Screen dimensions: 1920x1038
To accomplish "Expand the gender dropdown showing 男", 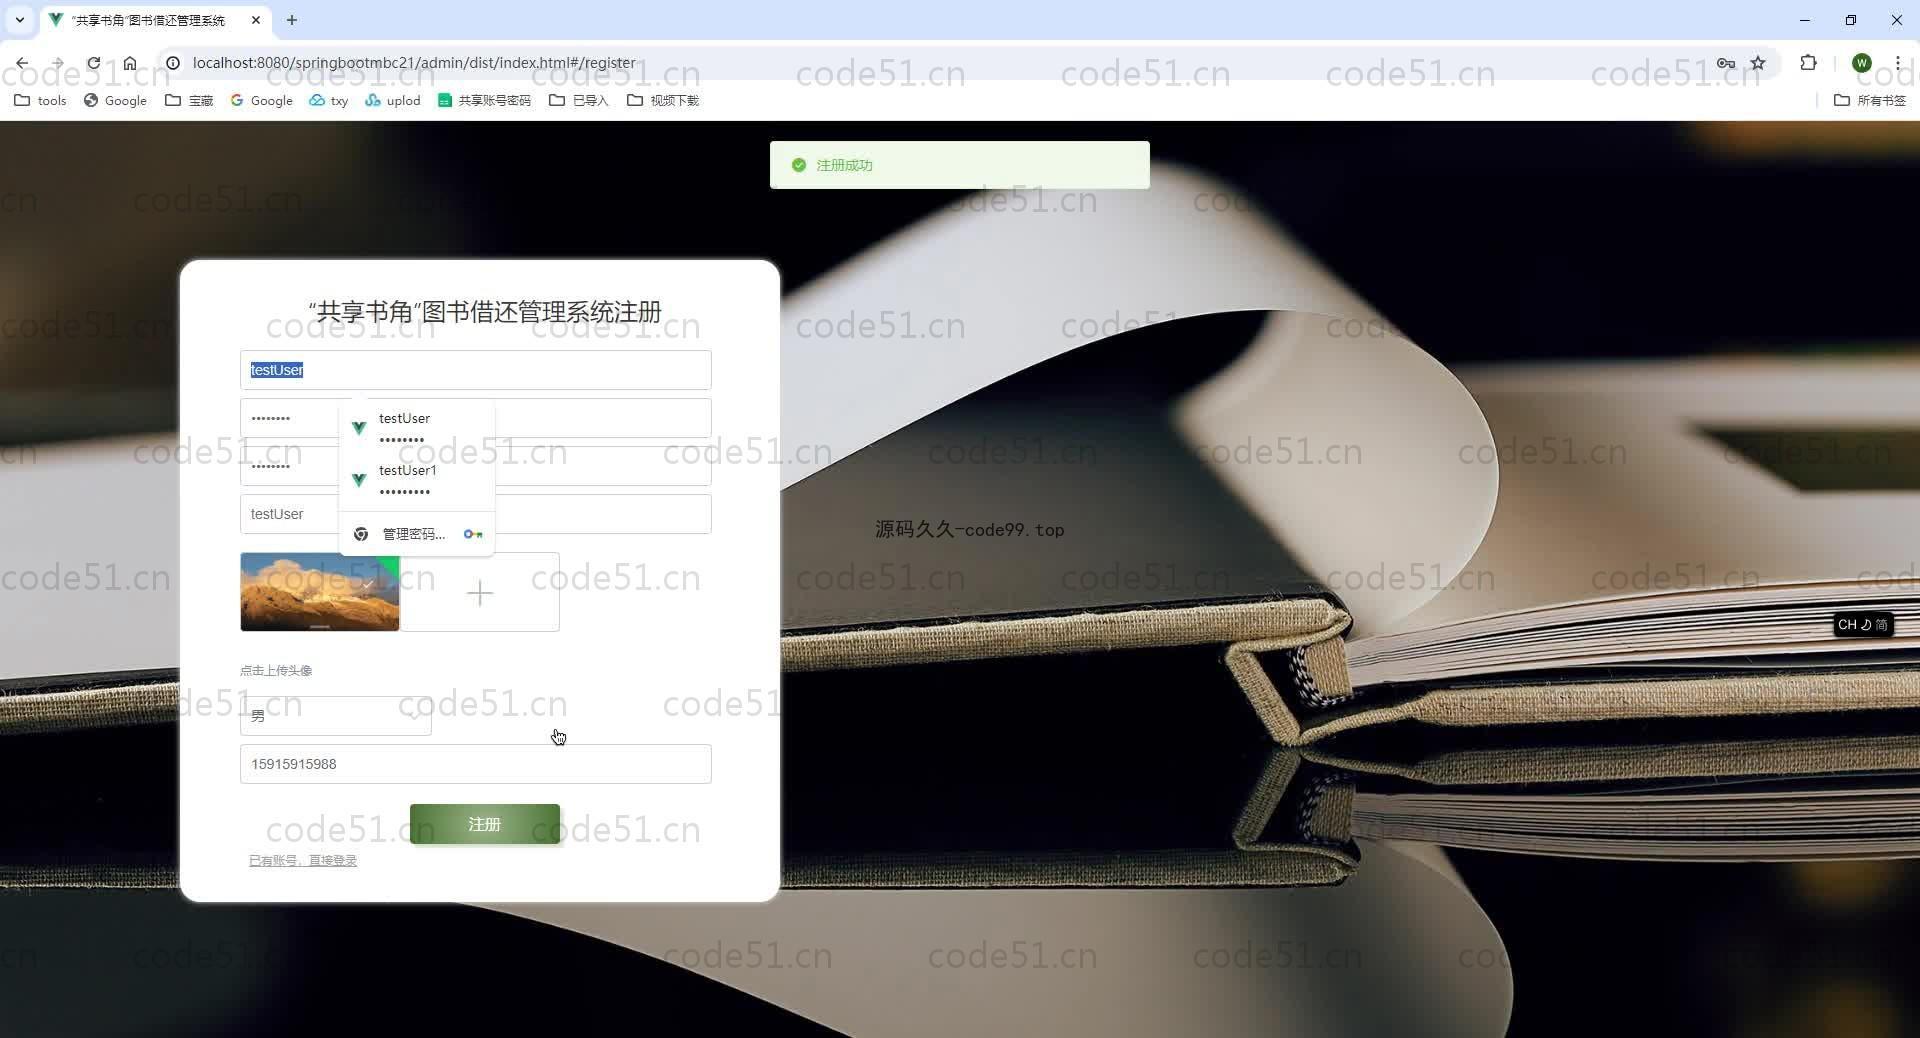I will click(336, 716).
